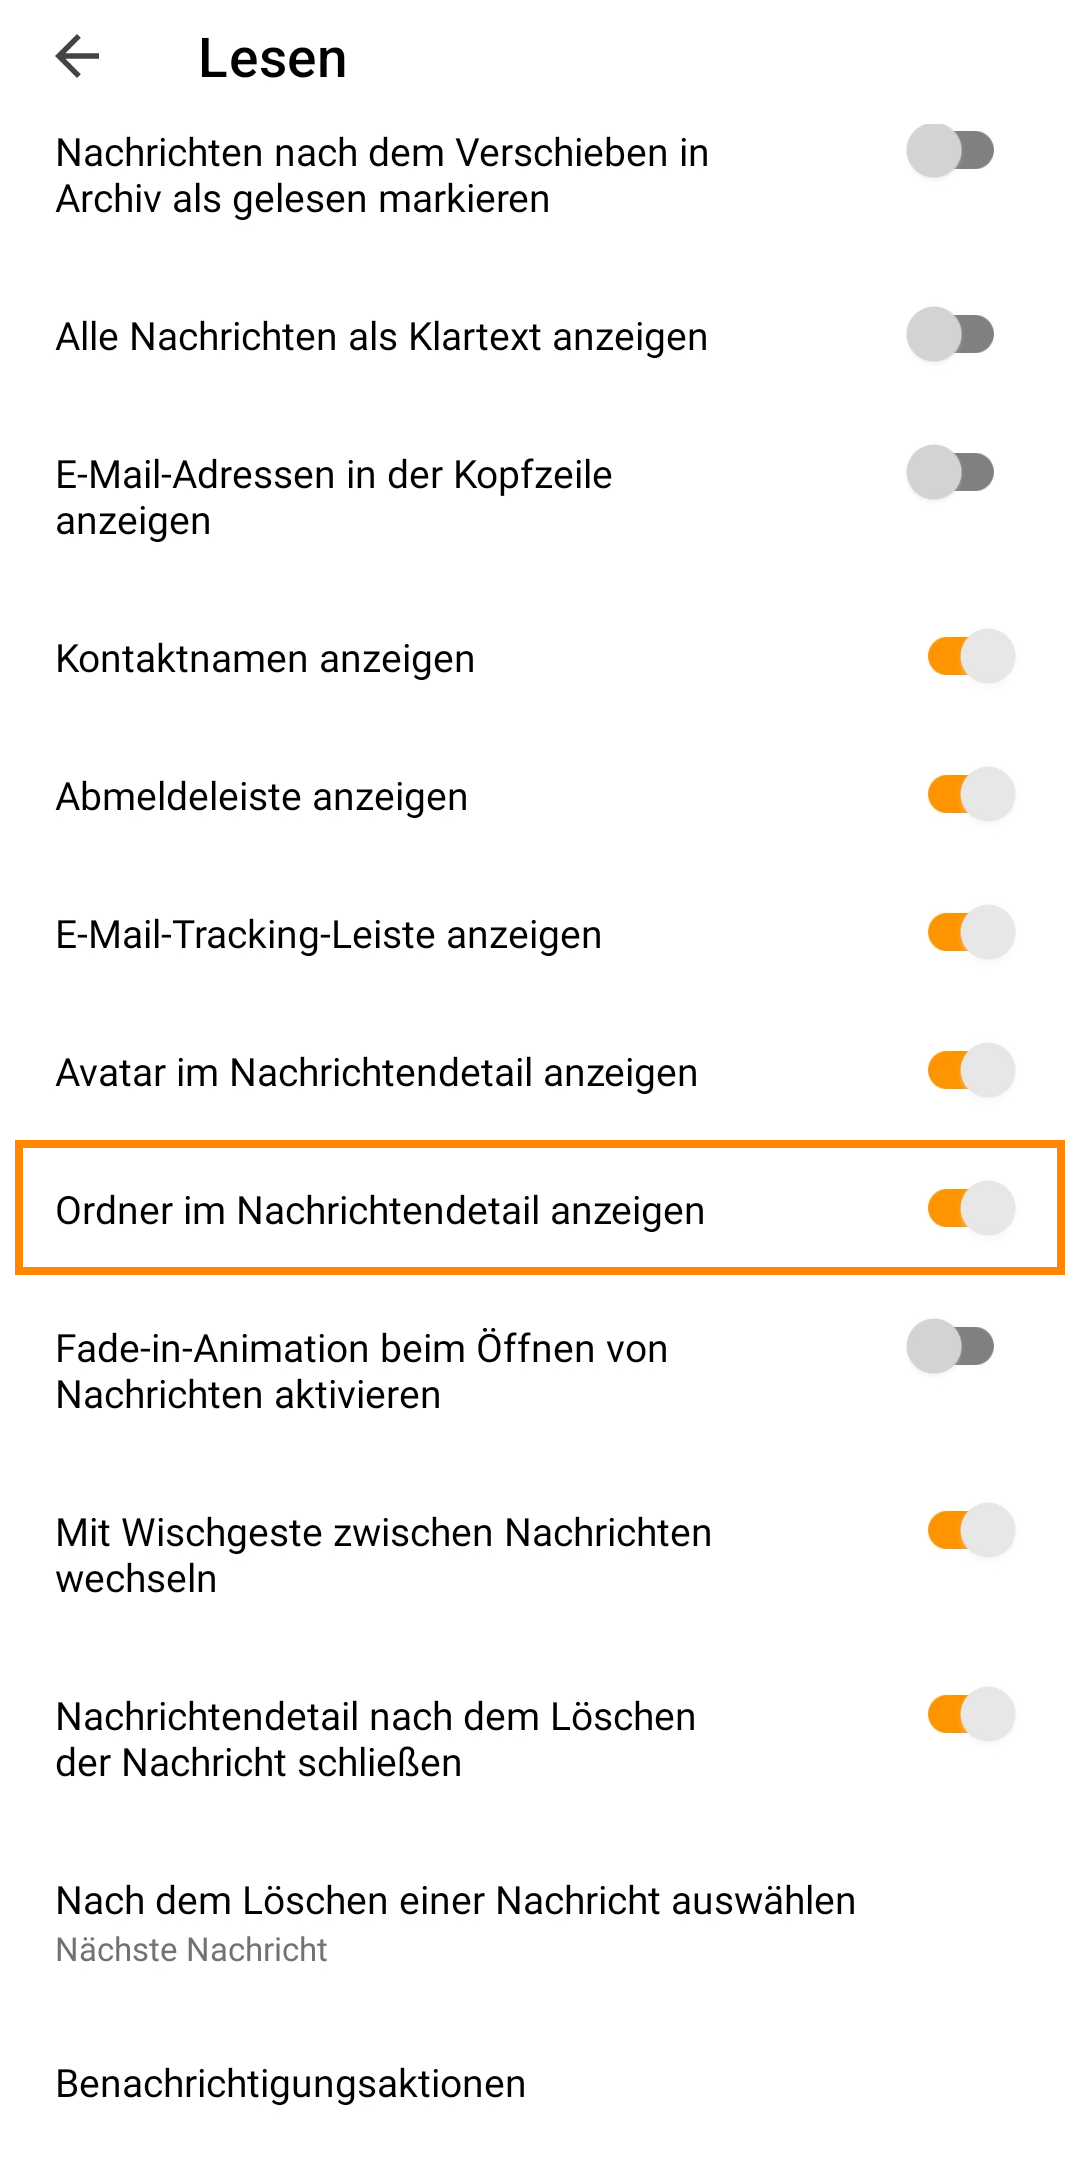The image size is (1080, 2172).
Task: Turn on email addresses in header
Action: pyautogui.click(x=950, y=473)
